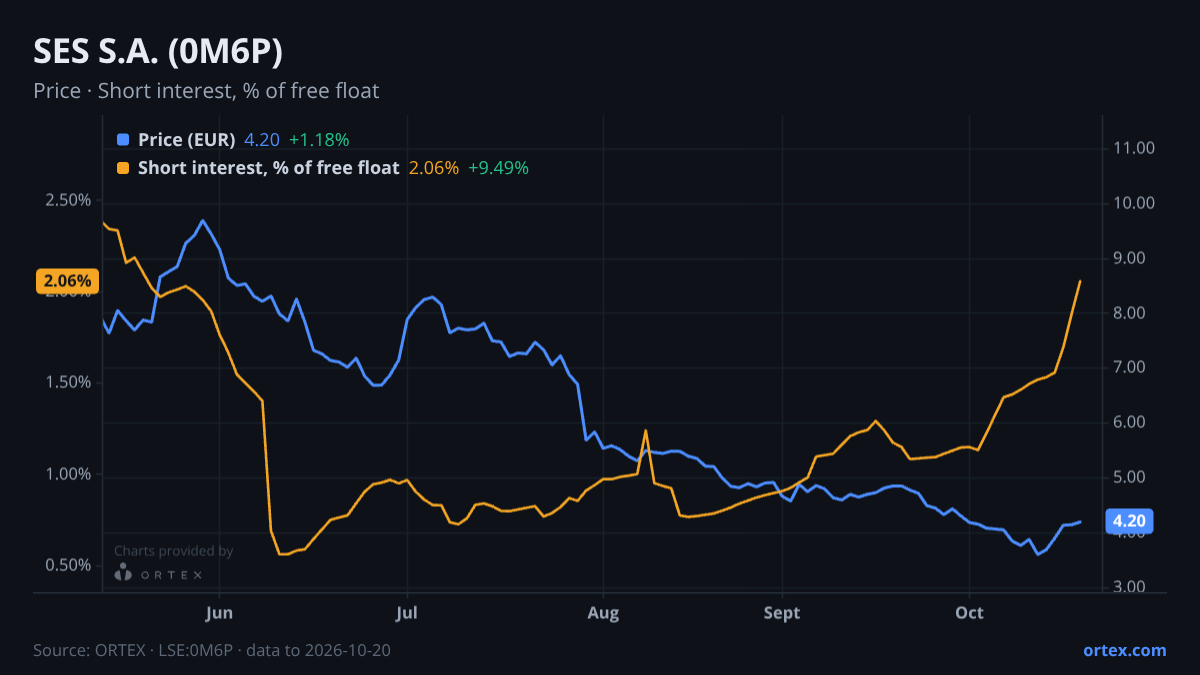Click the Sept x-axis label
Image resolution: width=1200 pixels, height=675 pixels.
[x=782, y=613]
